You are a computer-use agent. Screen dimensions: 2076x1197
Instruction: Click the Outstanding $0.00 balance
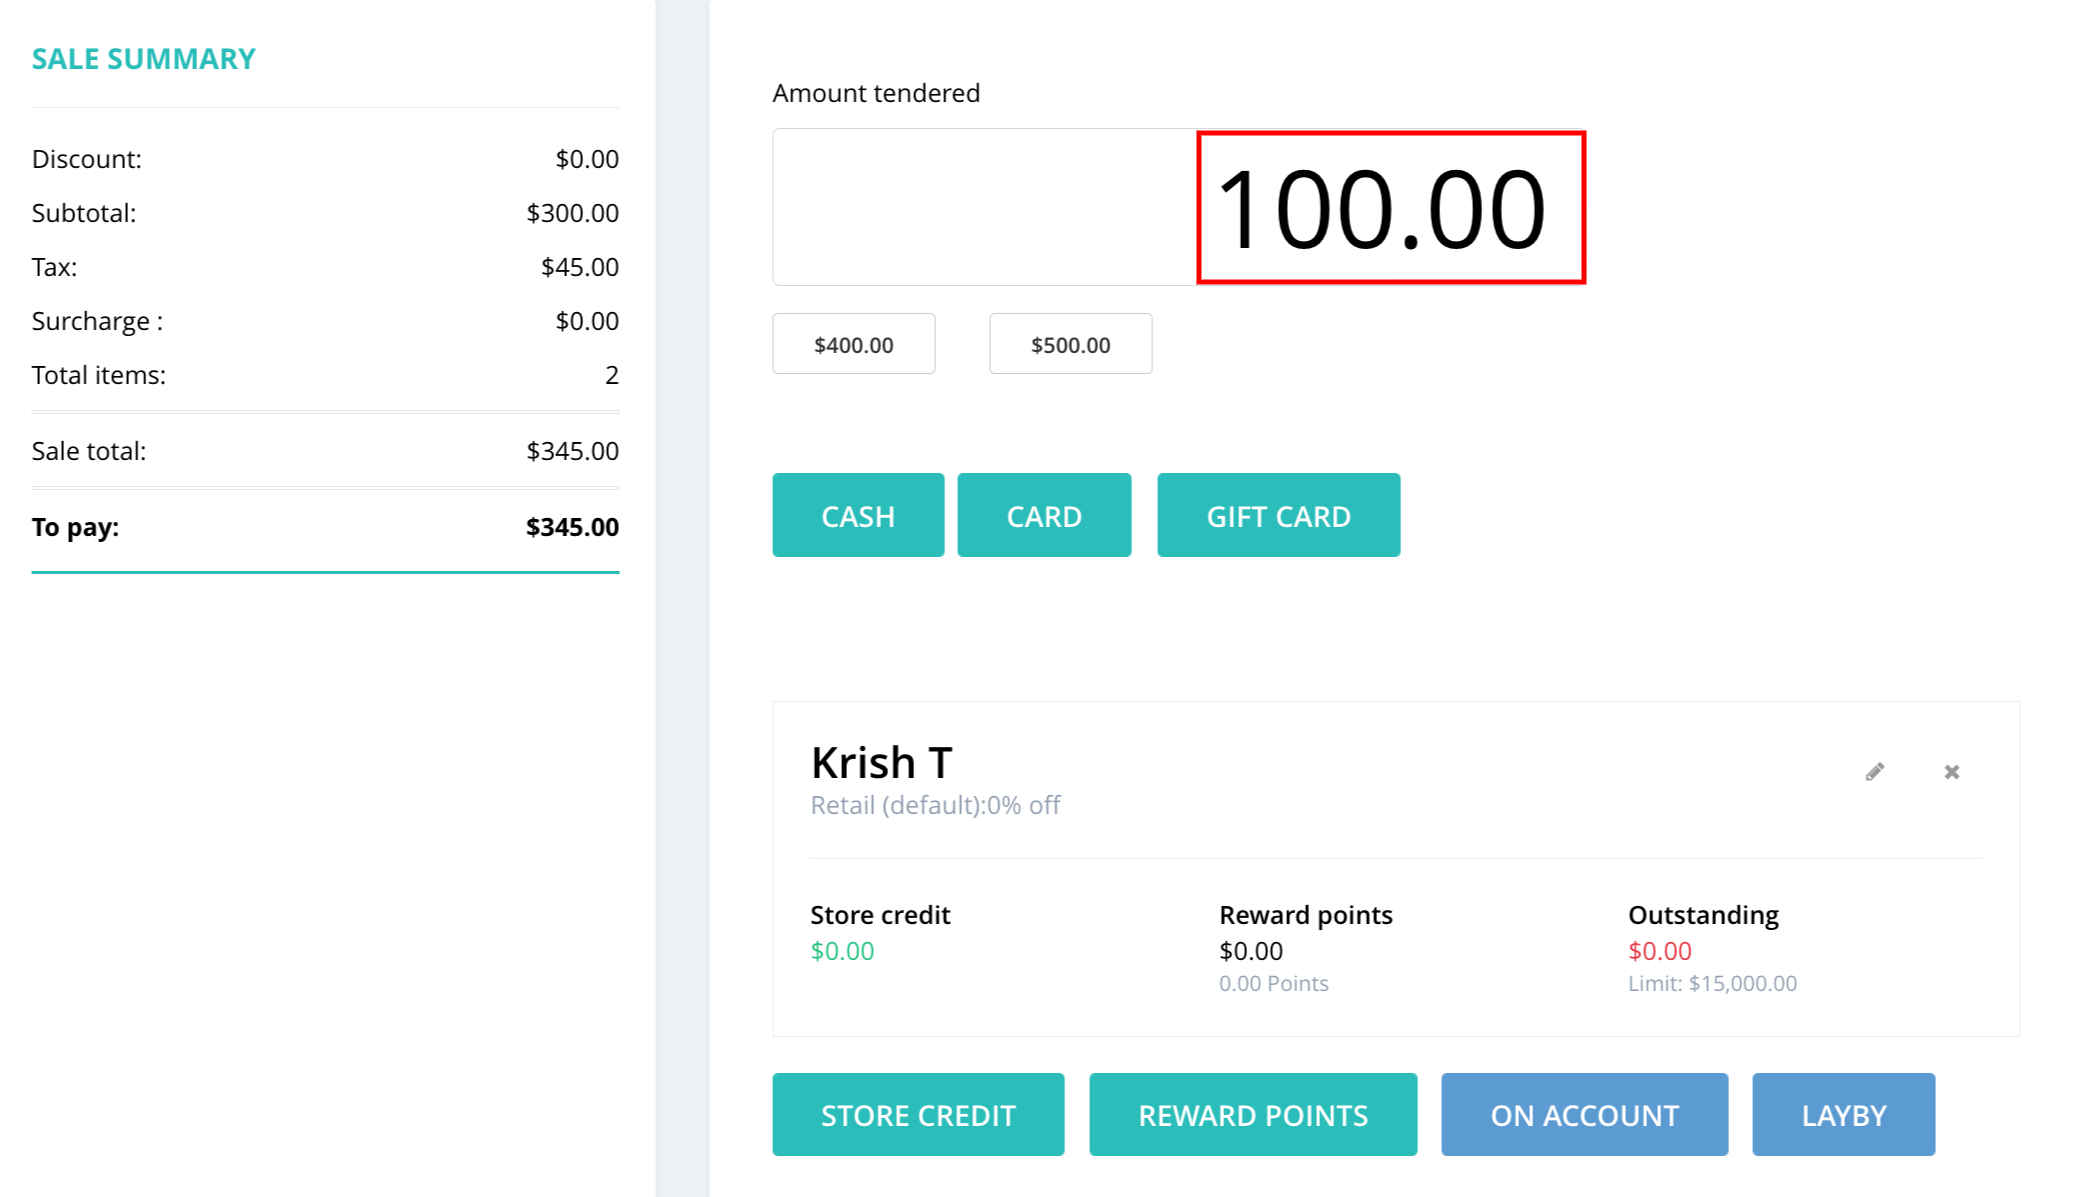coord(1660,951)
